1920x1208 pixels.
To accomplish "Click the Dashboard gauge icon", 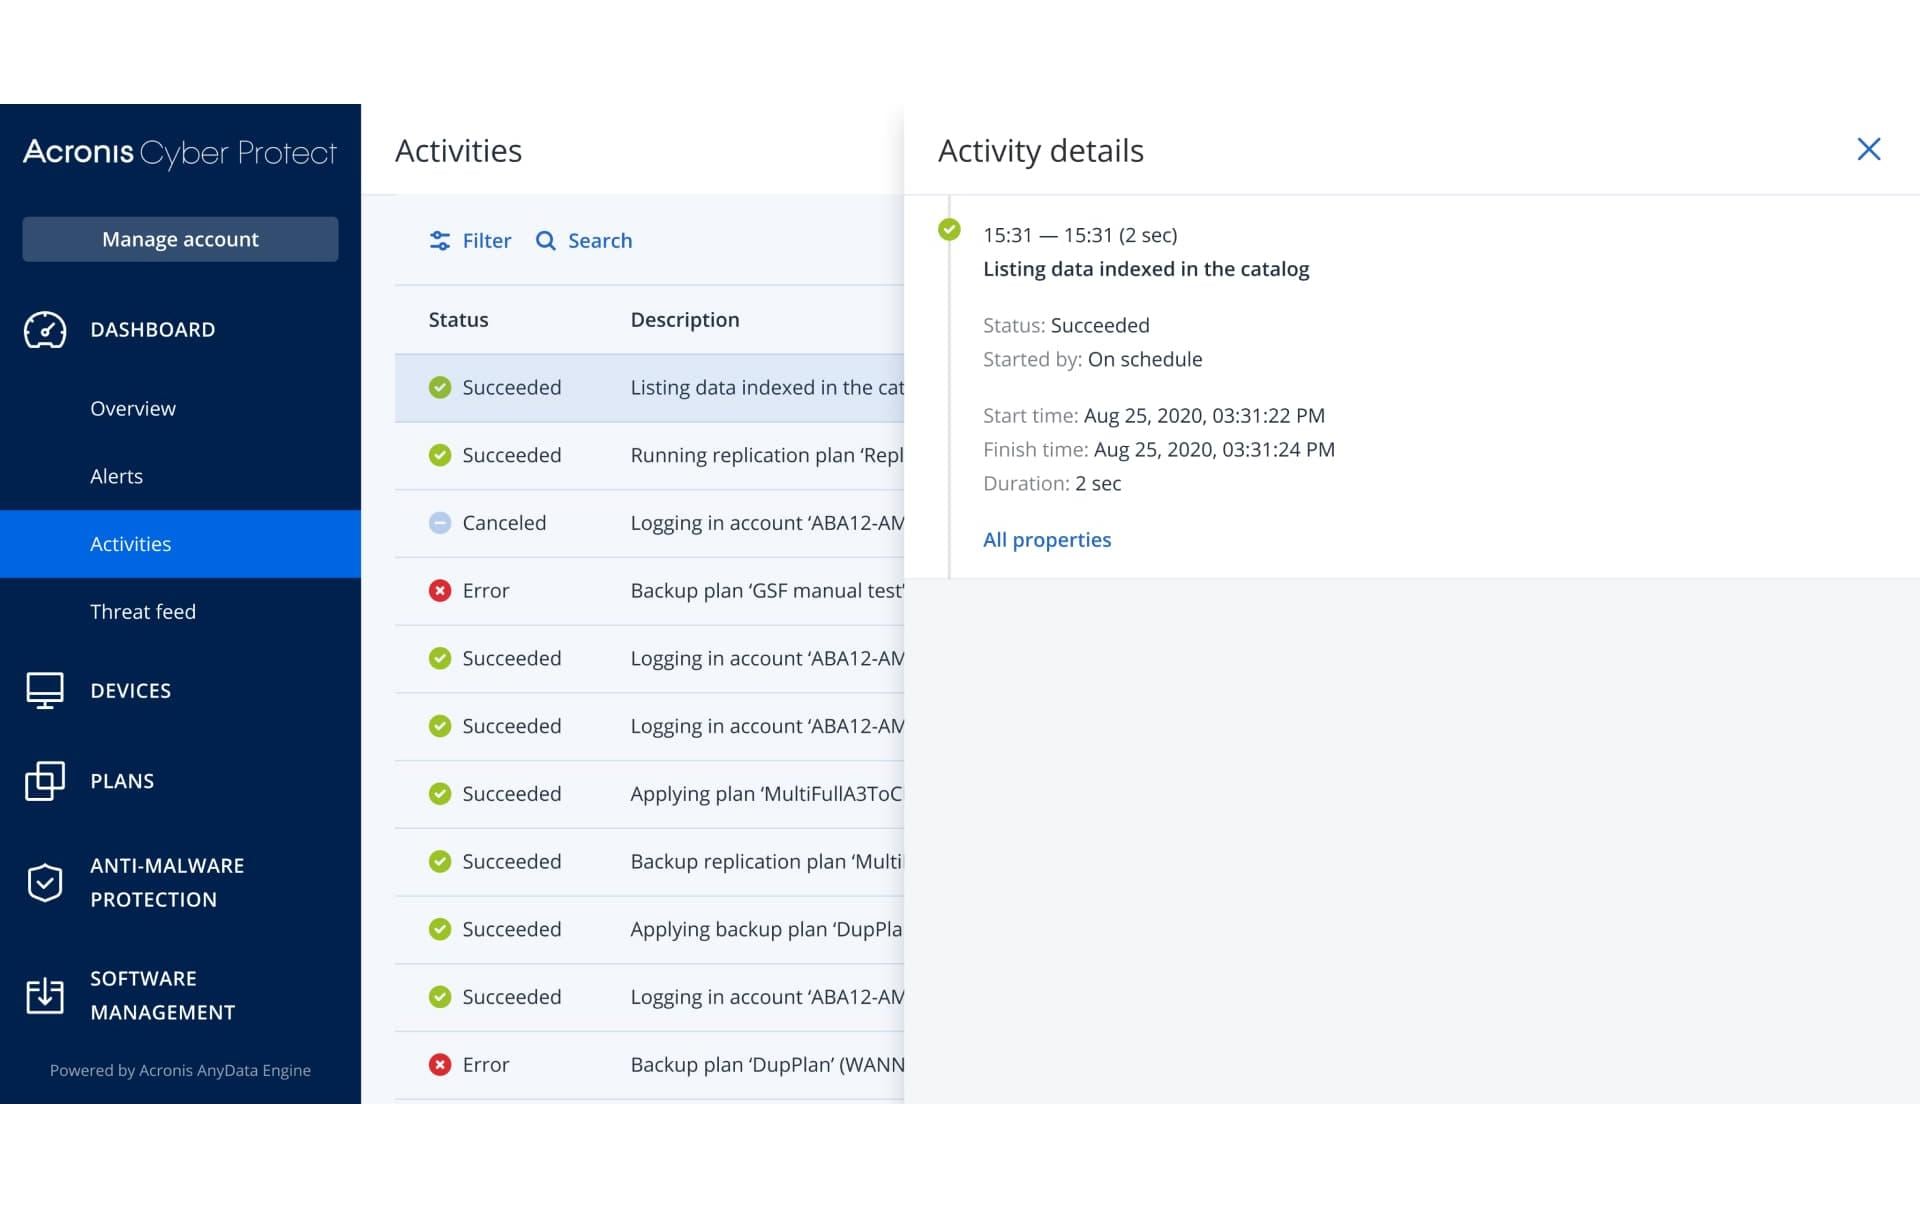I will coord(45,330).
